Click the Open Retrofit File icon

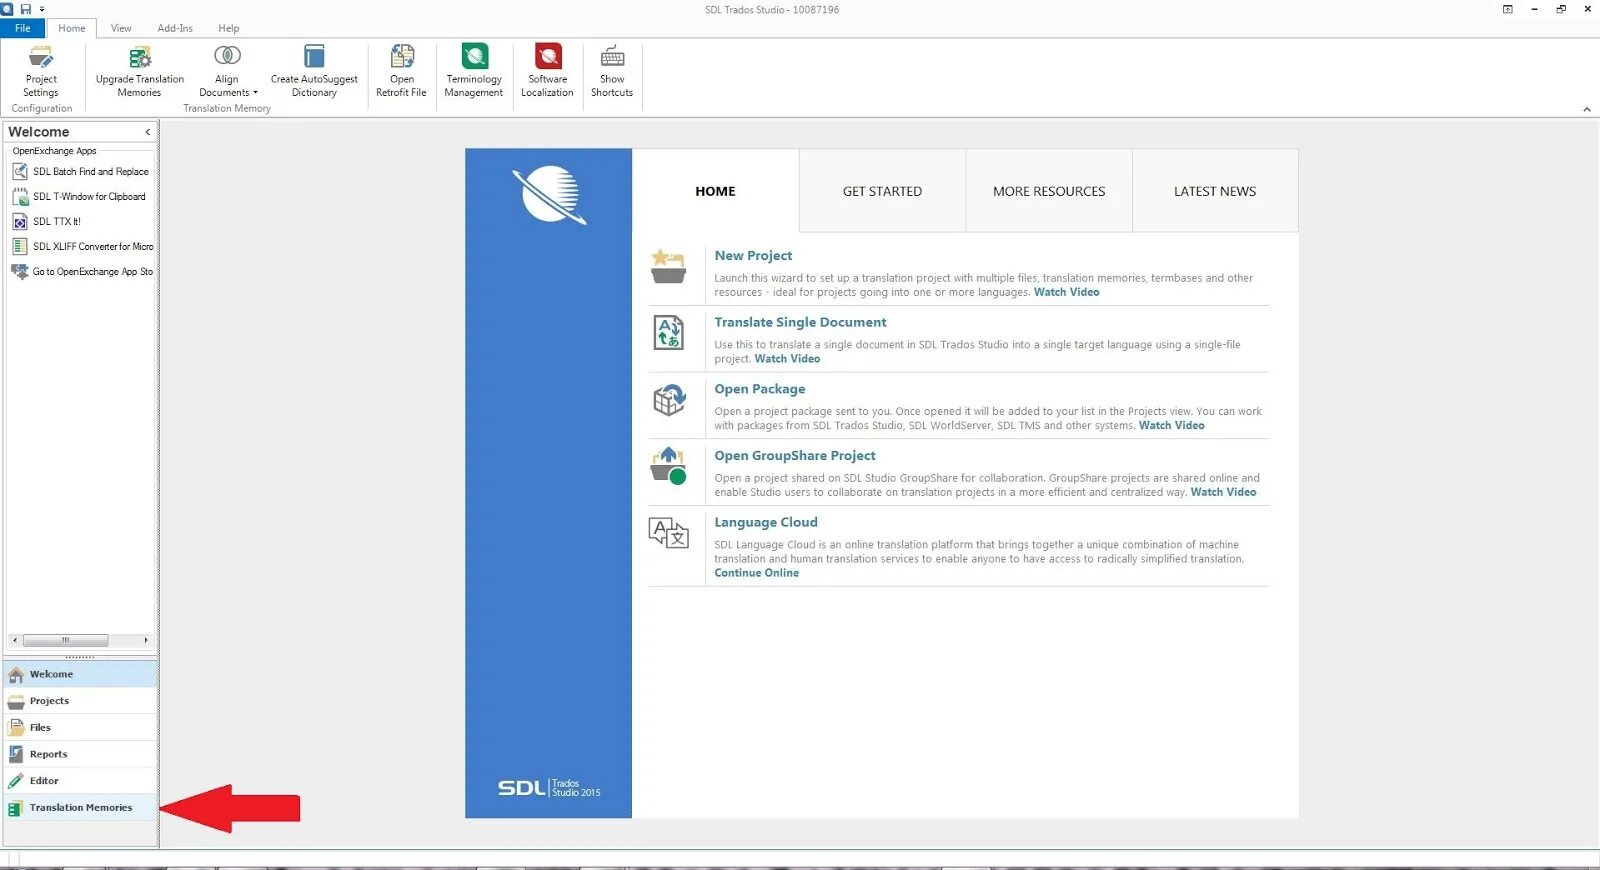pos(402,56)
